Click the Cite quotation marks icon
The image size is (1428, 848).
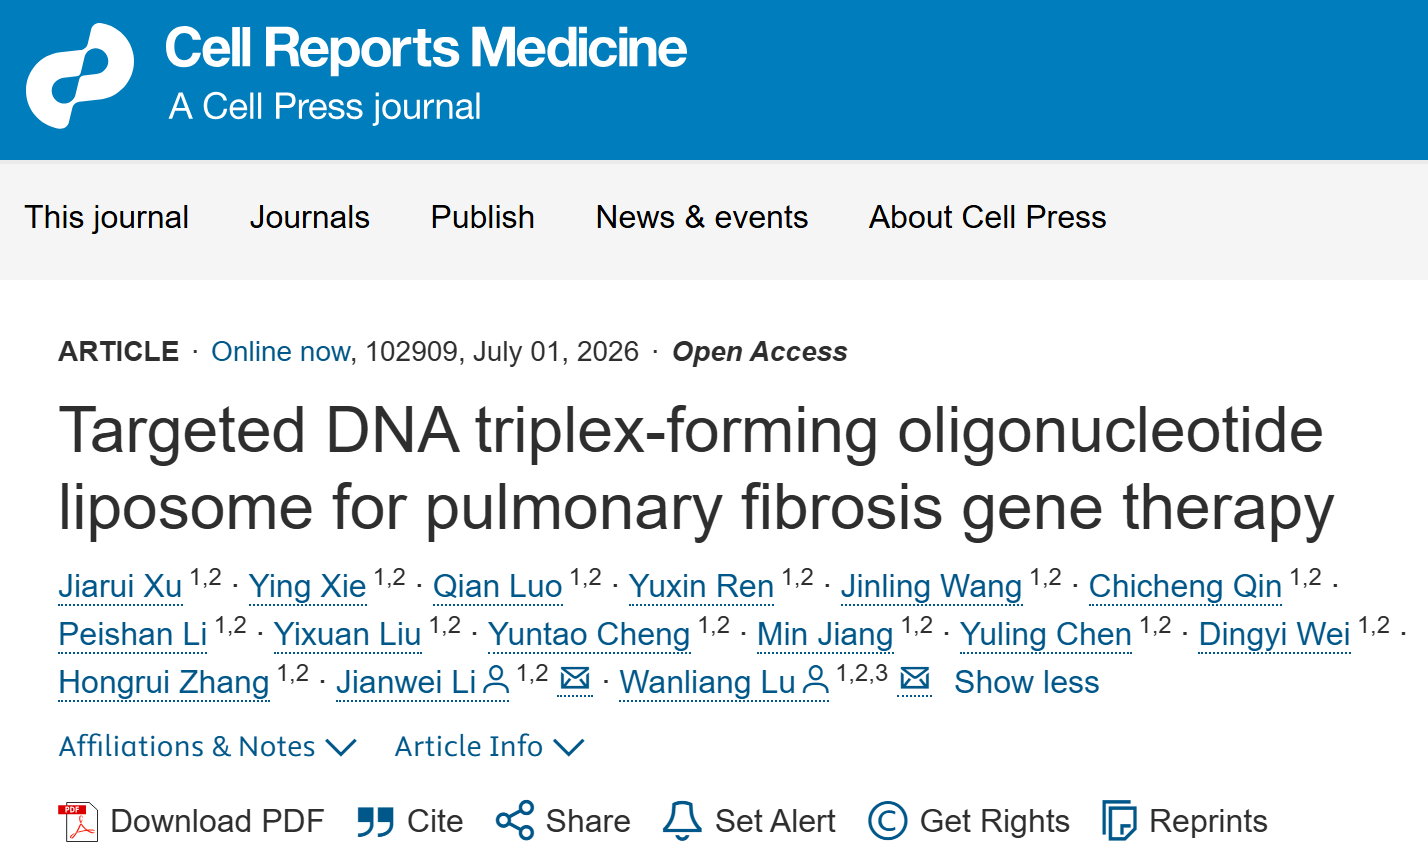pos(375,822)
